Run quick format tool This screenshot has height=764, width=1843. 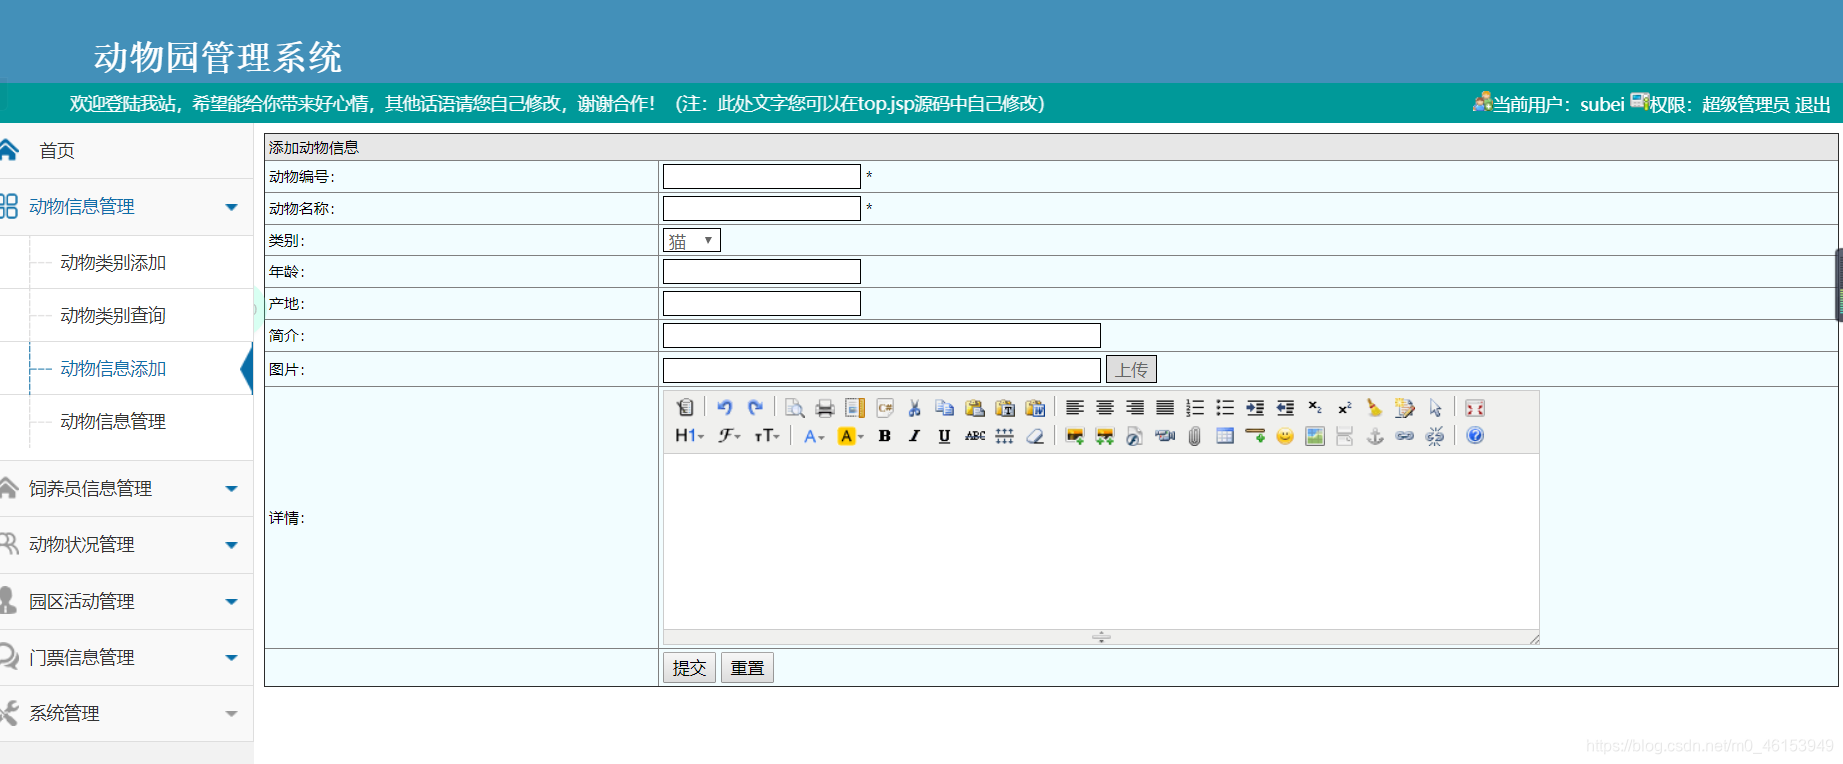click(x=1405, y=408)
